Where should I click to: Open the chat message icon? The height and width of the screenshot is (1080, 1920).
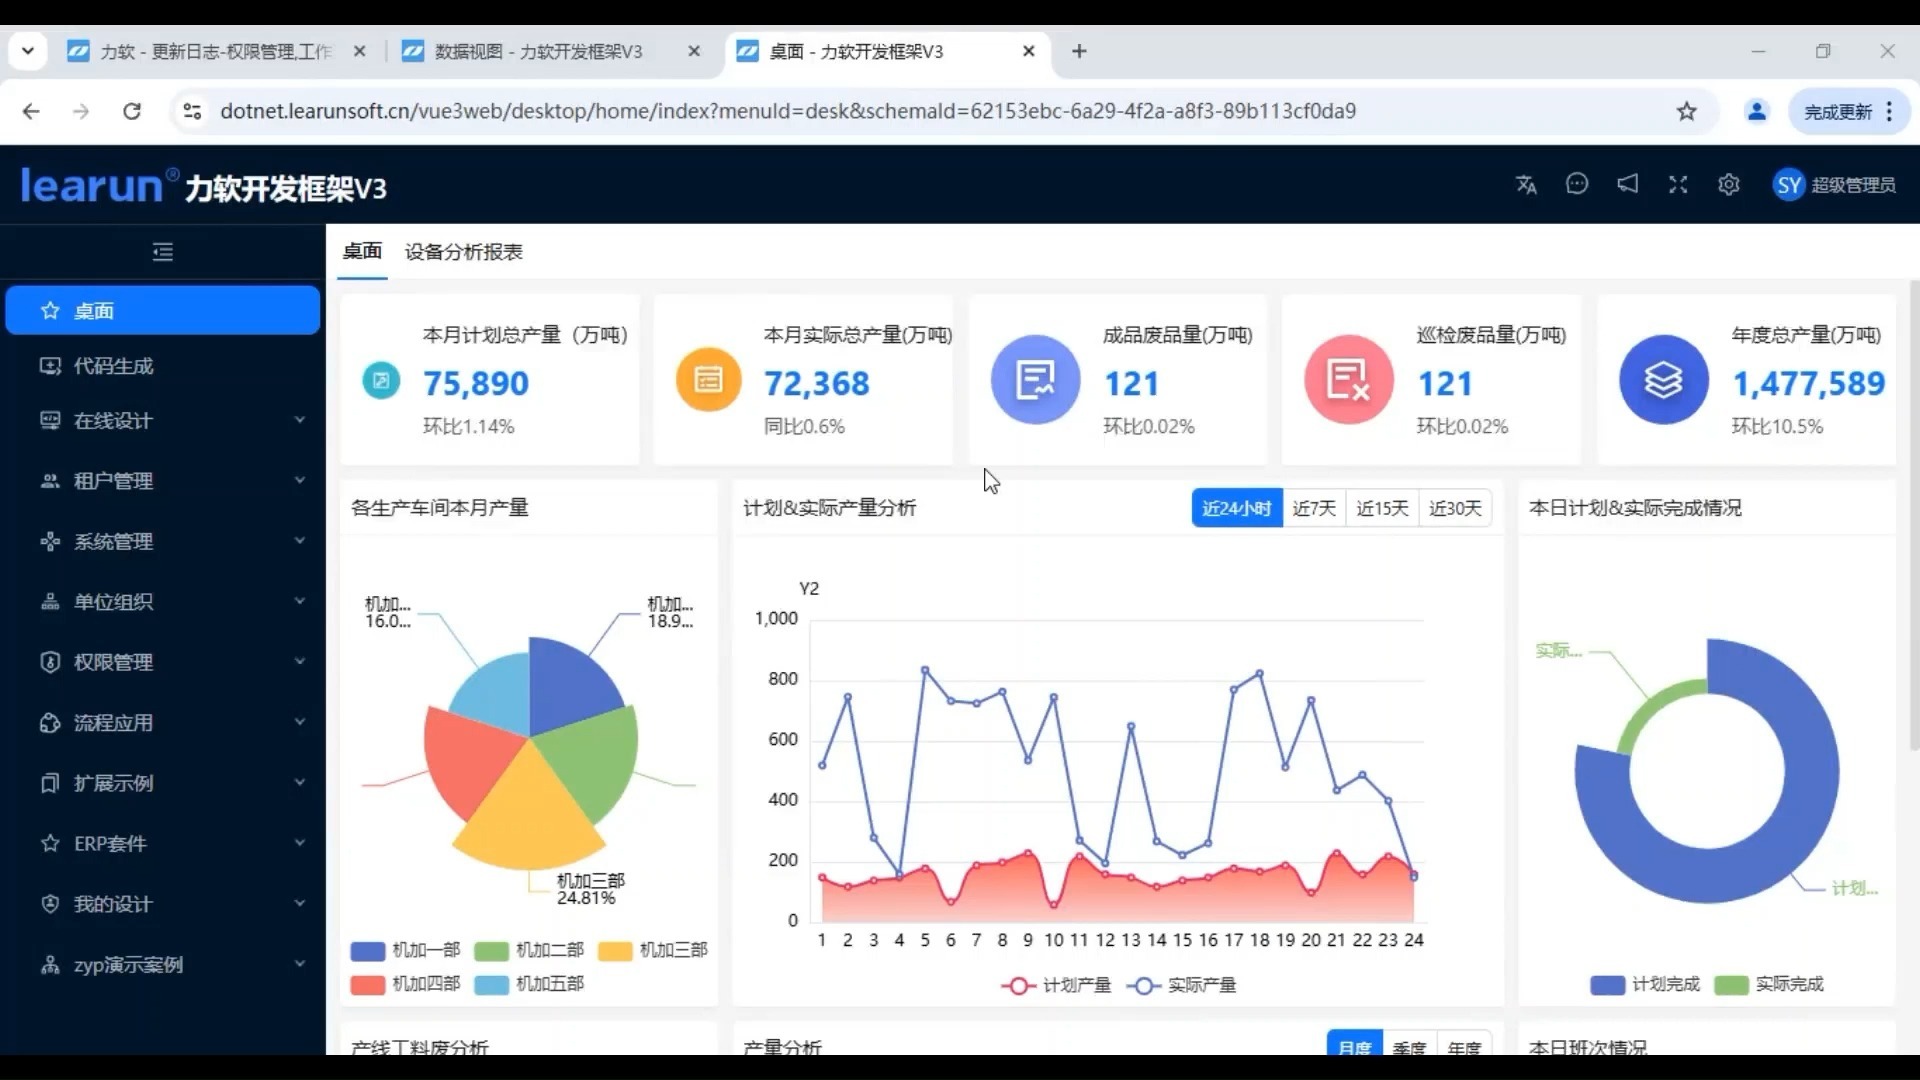tap(1577, 185)
